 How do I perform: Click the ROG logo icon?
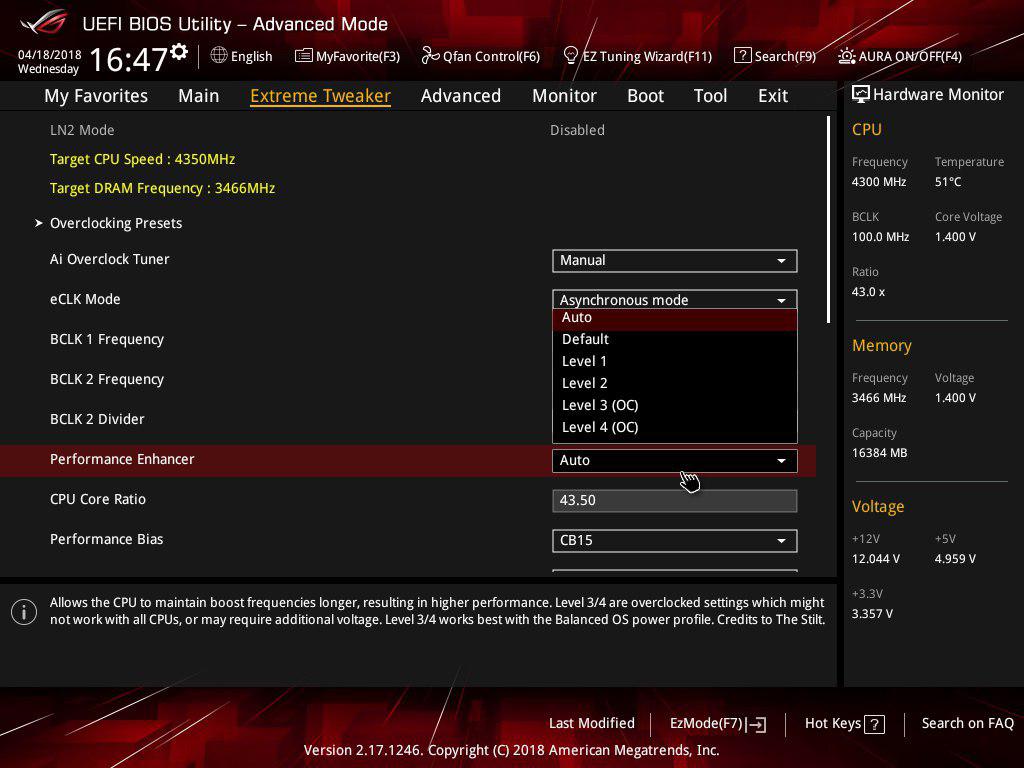click(42, 24)
